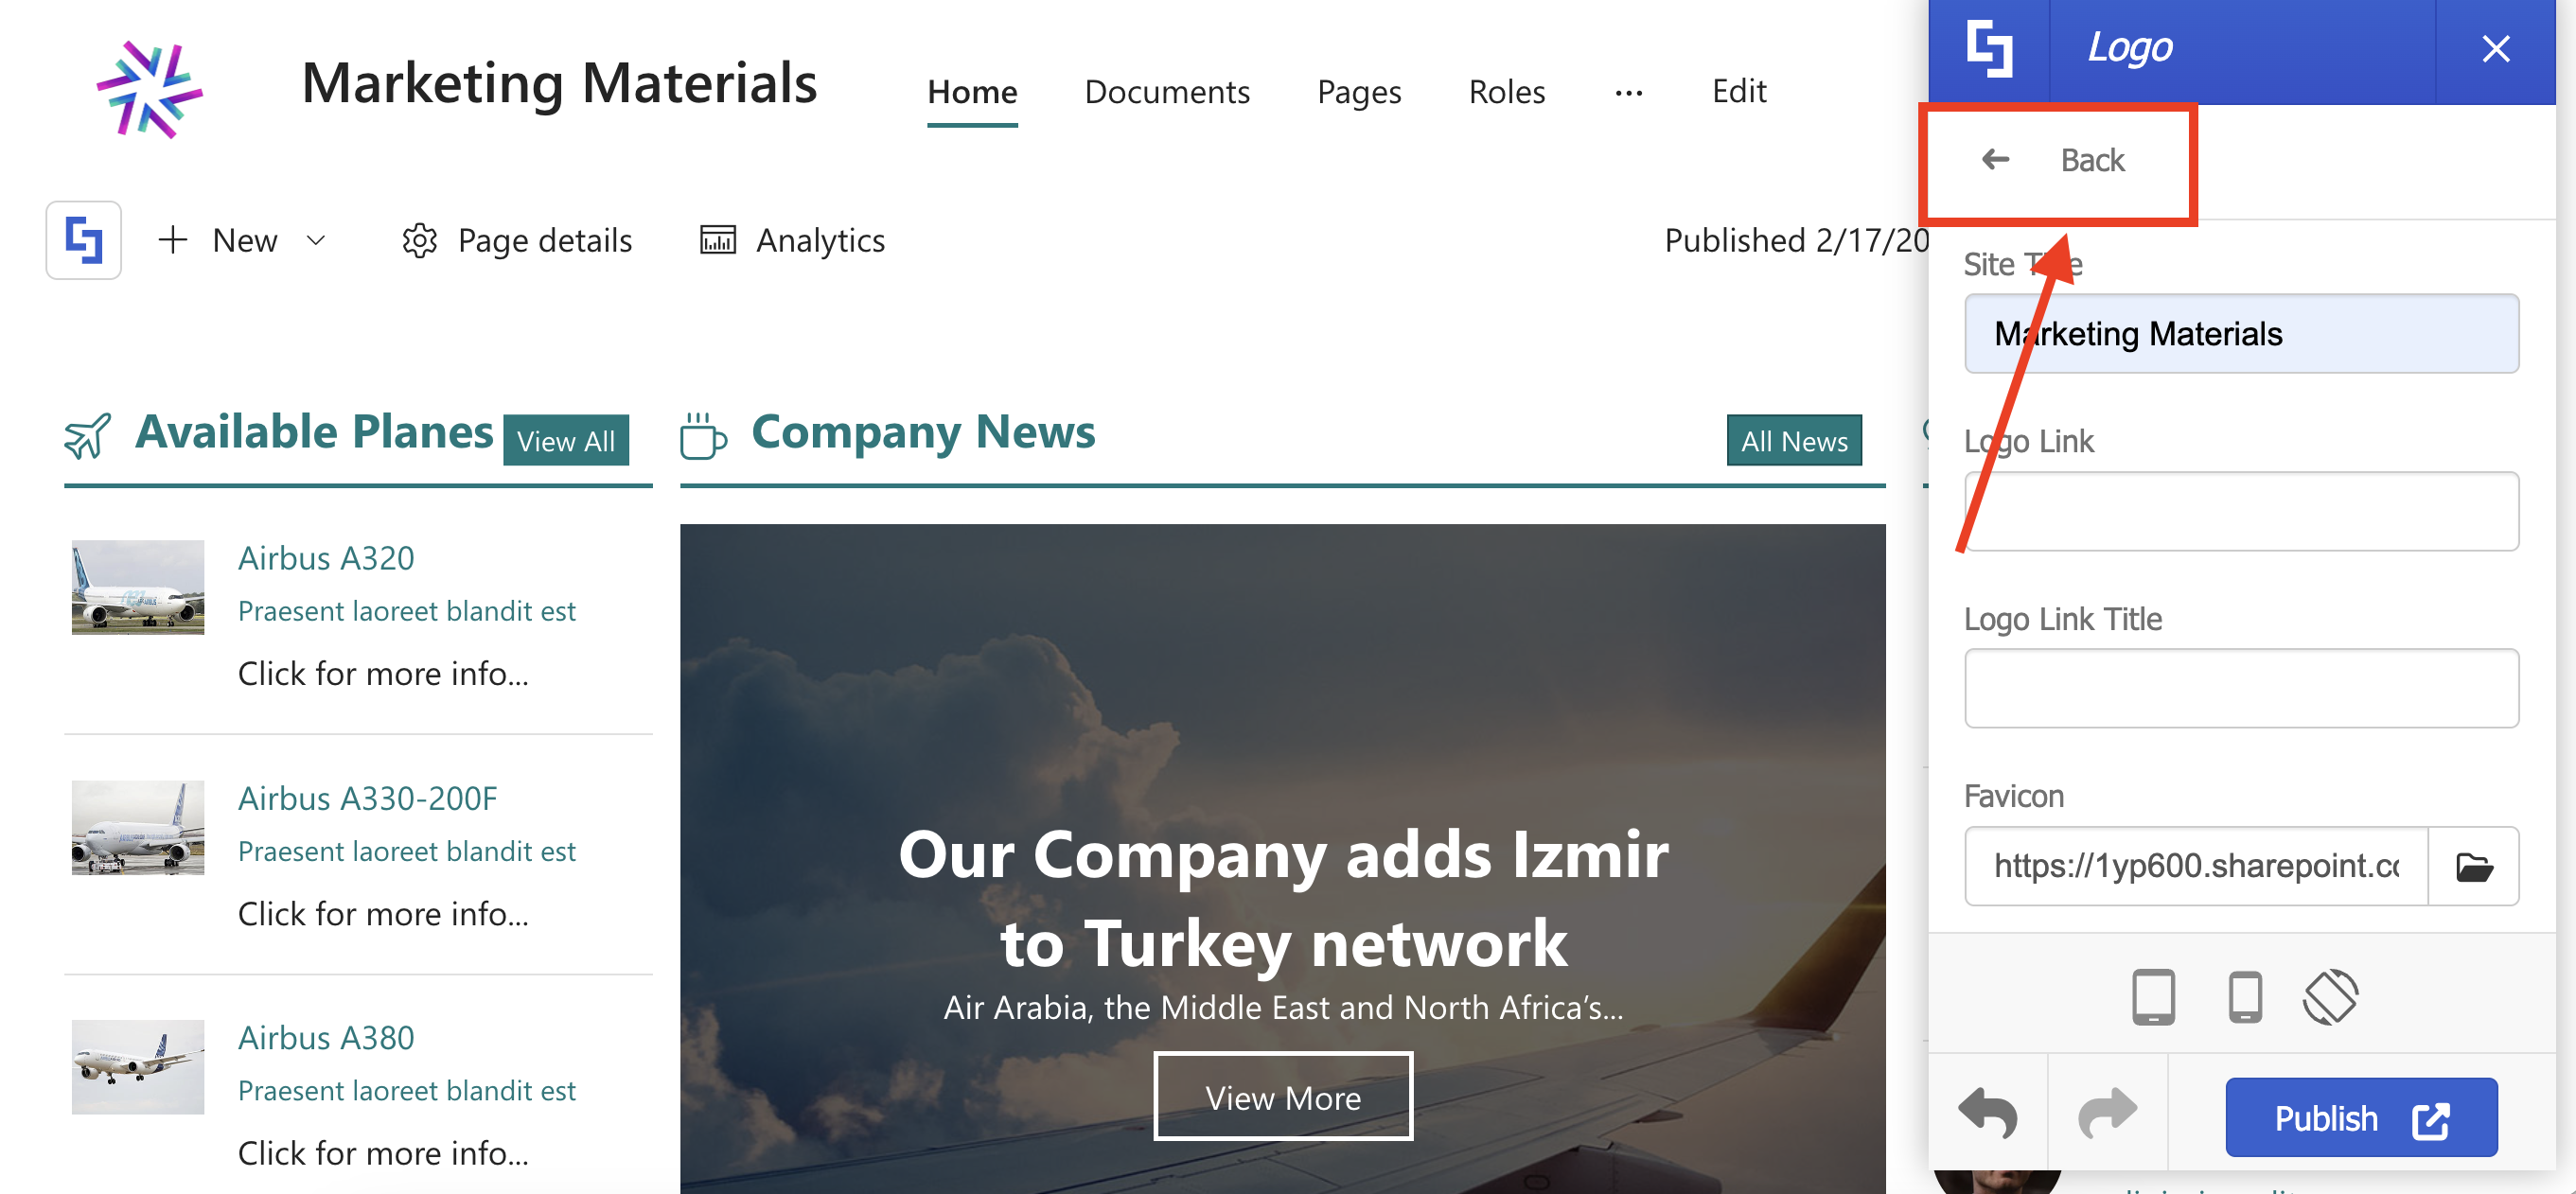2576x1194 pixels.
Task: Click the Publish button
Action: (2361, 1117)
